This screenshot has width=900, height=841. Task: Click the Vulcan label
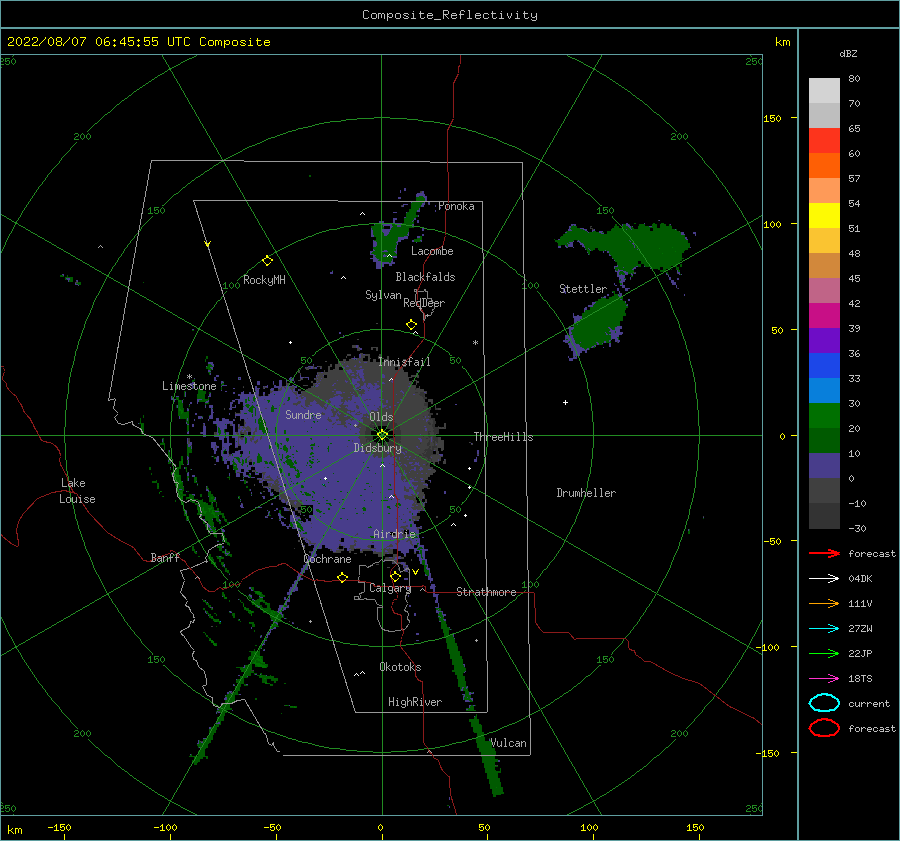coord(509,743)
